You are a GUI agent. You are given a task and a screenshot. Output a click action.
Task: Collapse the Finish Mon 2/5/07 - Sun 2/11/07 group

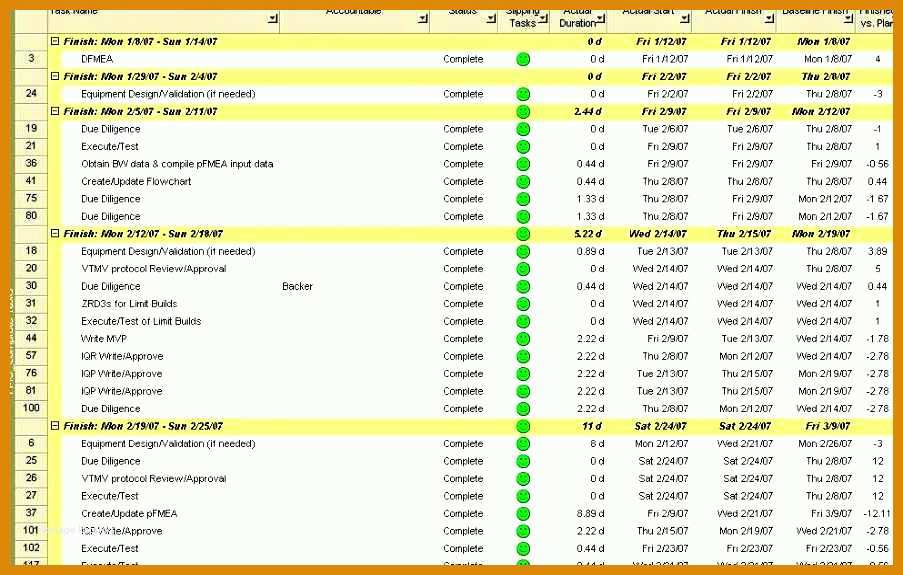click(x=55, y=111)
